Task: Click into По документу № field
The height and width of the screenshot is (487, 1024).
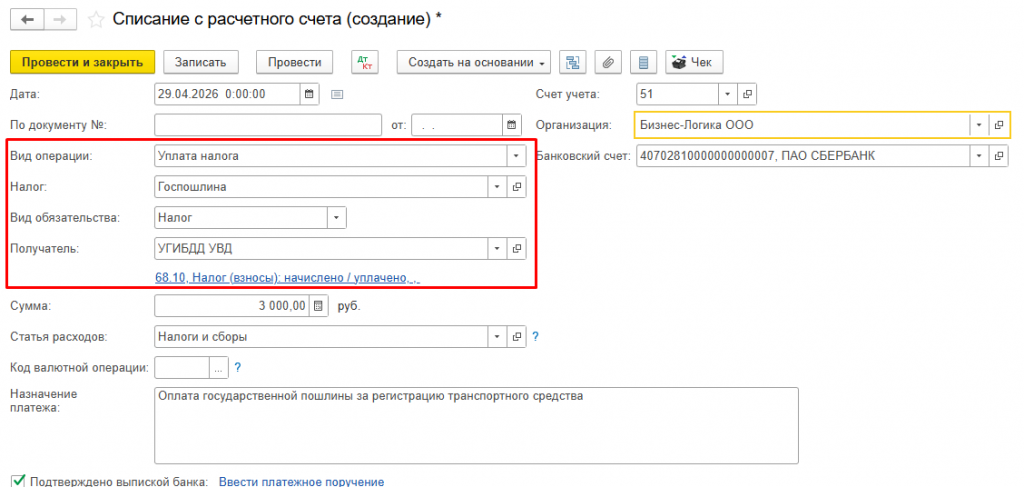Action: (x=268, y=125)
